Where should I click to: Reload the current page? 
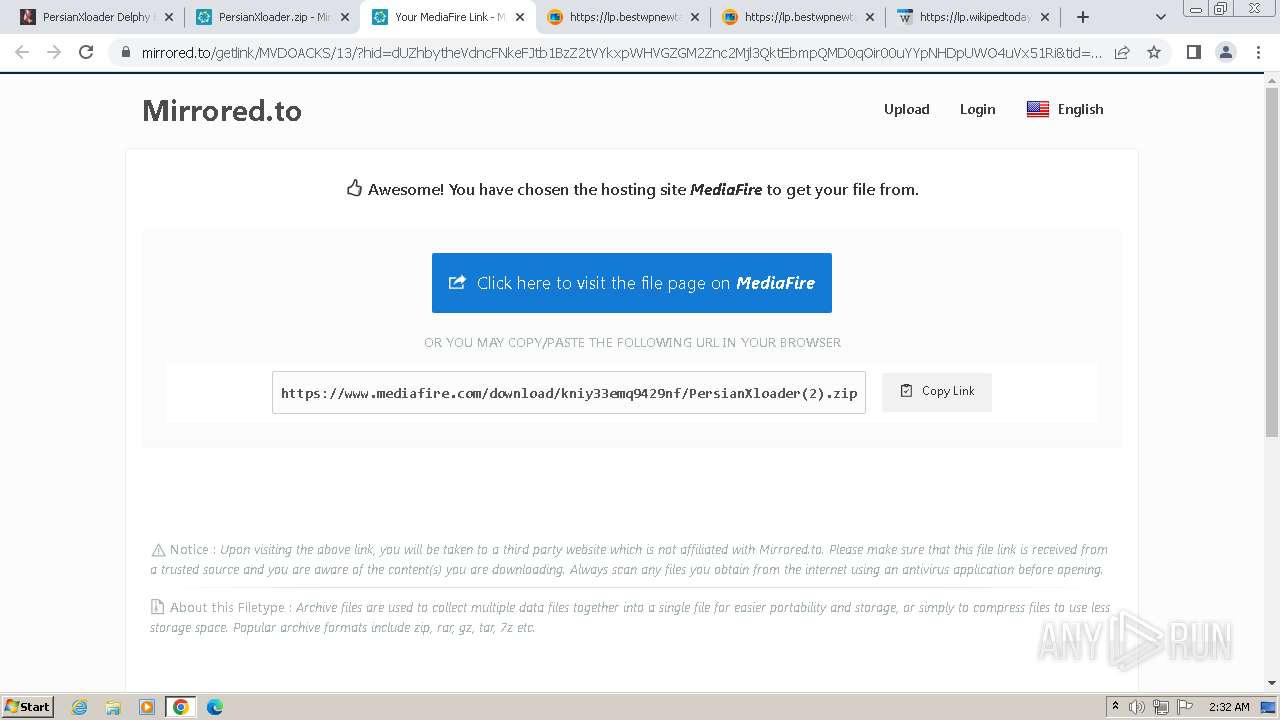[86, 52]
